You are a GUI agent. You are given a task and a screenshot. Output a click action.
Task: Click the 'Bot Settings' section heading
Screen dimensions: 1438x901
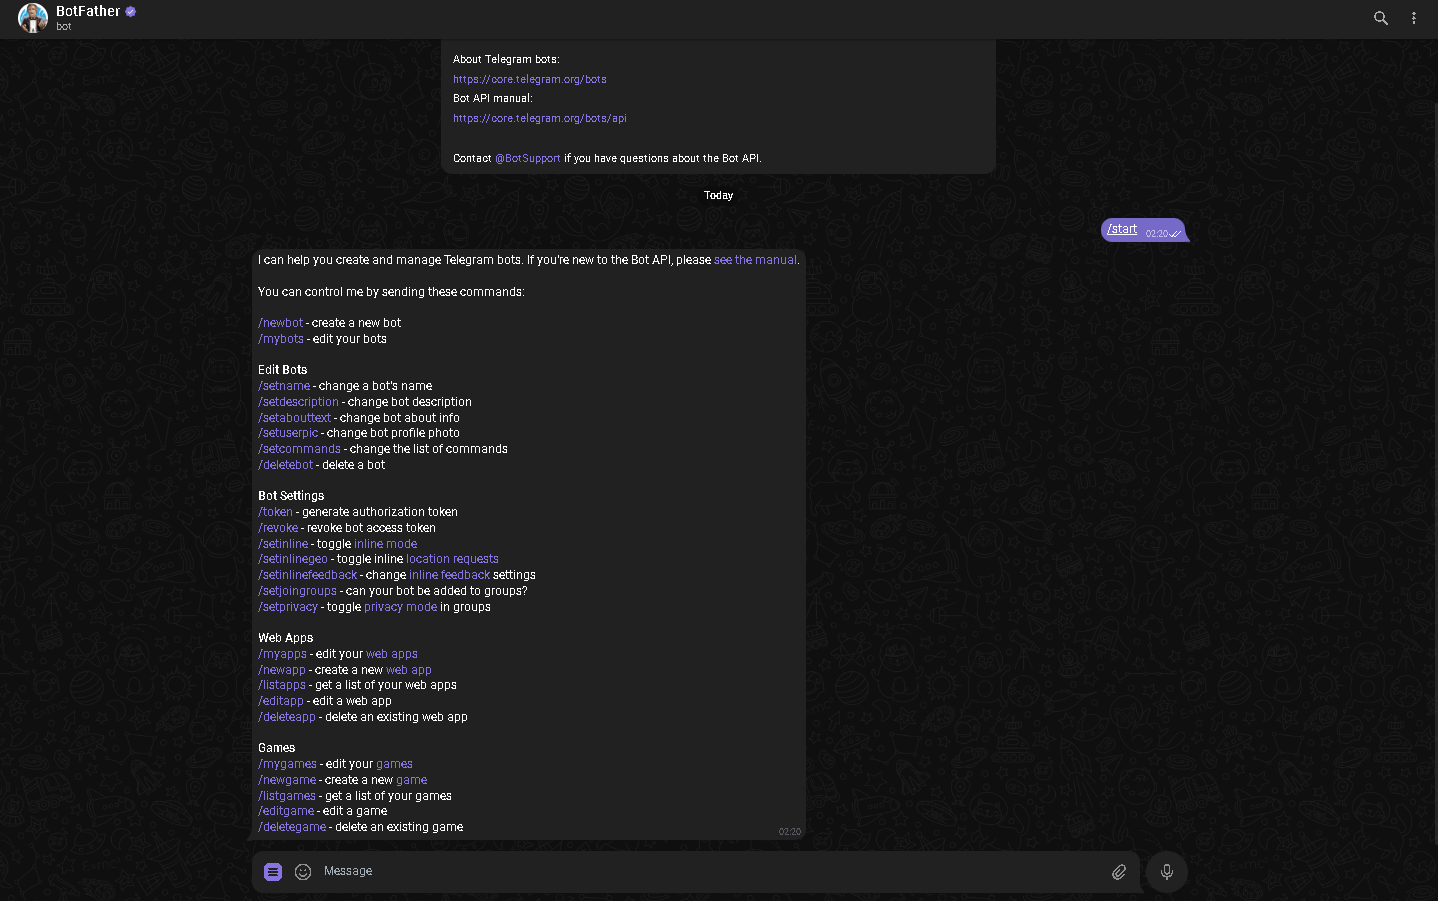291,496
